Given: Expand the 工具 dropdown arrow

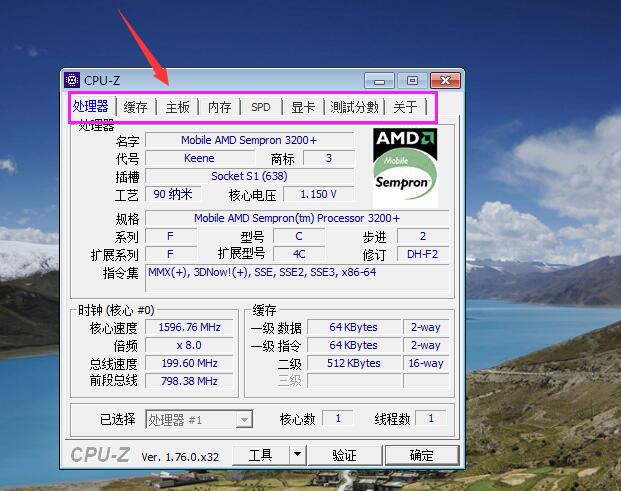Looking at the screenshot, I should [x=298, y=455].
